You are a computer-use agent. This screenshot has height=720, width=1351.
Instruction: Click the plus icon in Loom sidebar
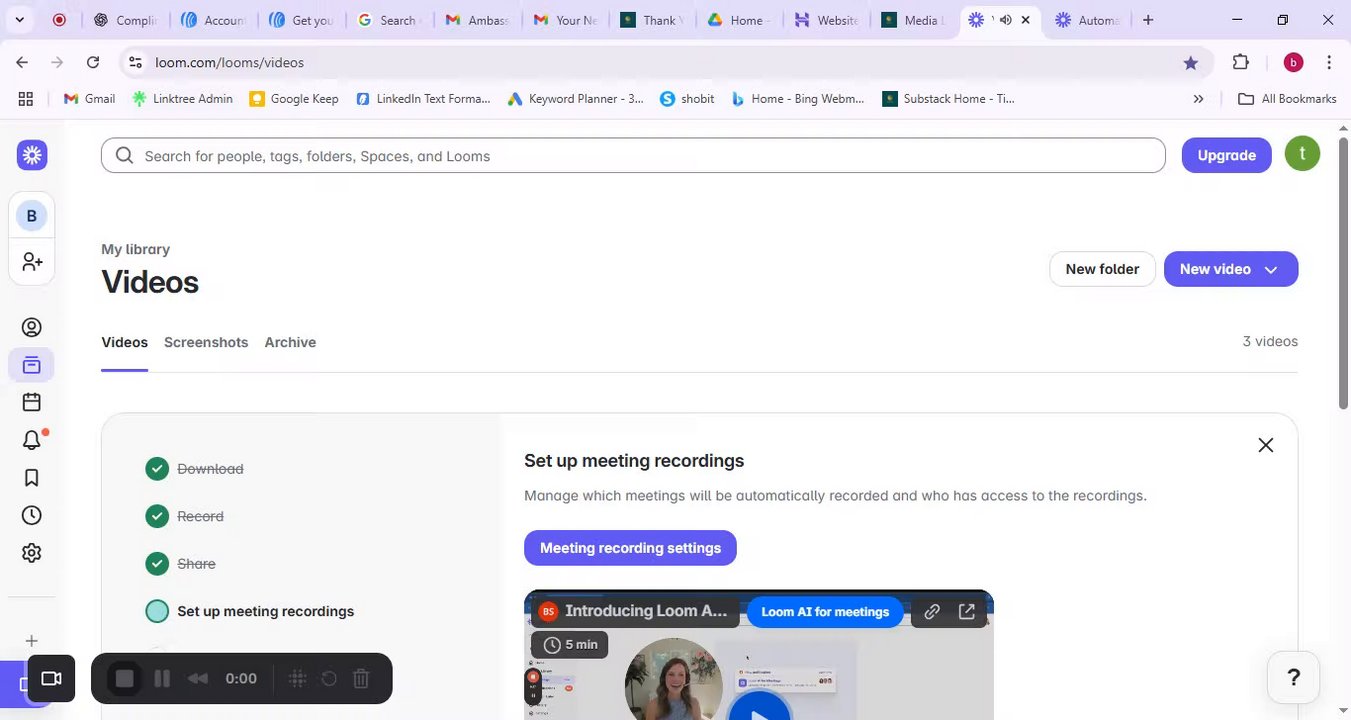32,641
